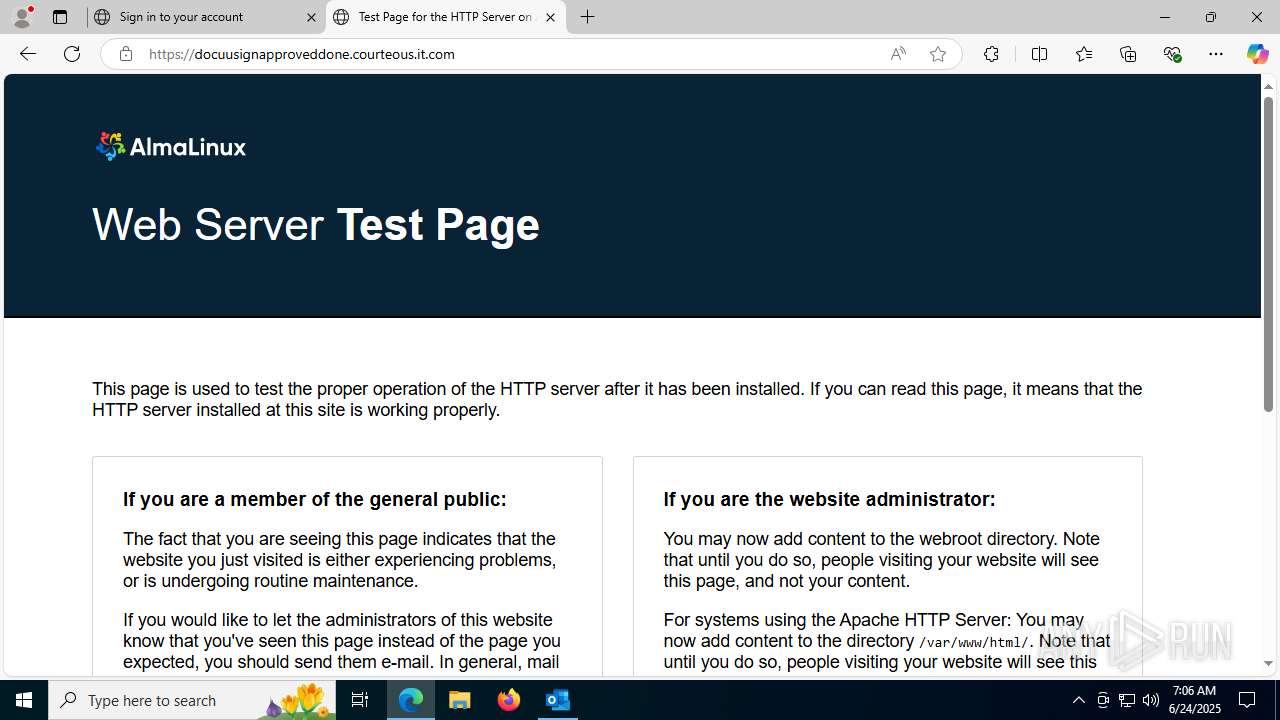Open the browser profile icon

tap(22, 17)
